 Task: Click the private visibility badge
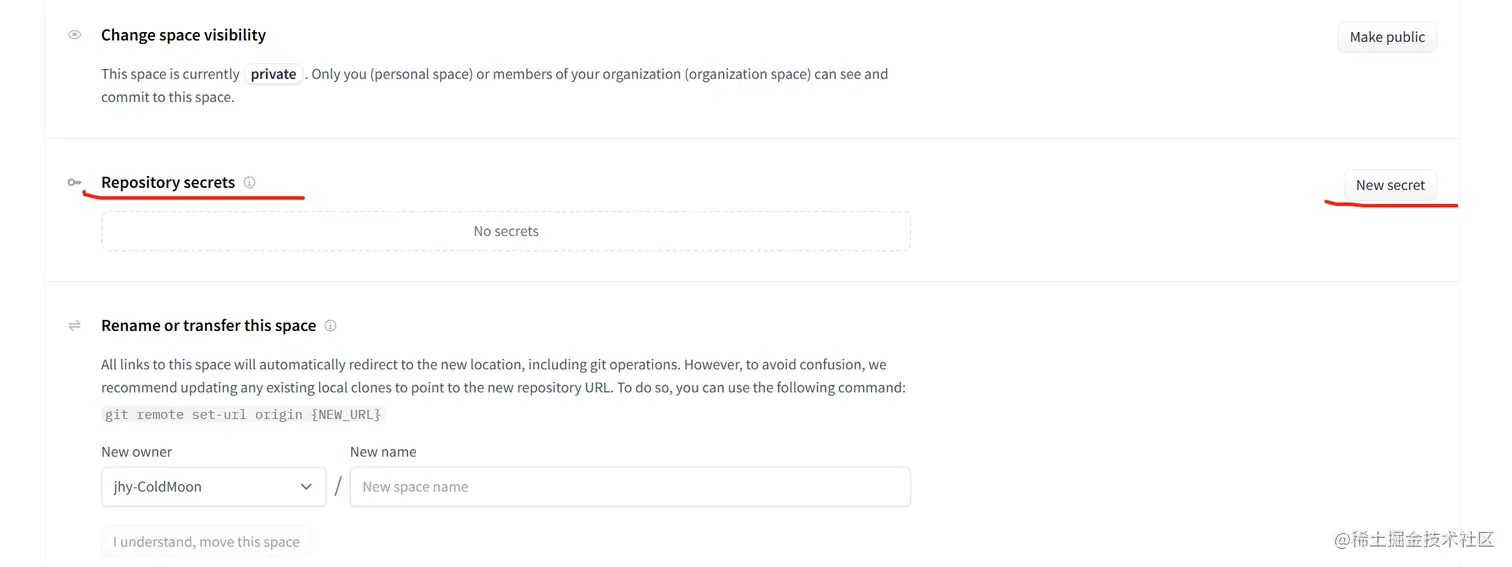pos(273,74)
